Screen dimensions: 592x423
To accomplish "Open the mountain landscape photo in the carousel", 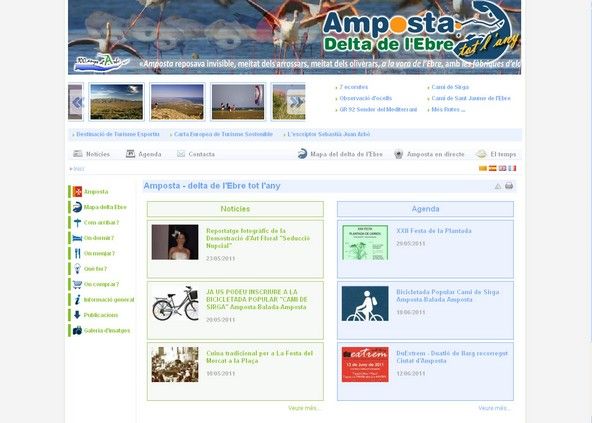I will (117, 102).
